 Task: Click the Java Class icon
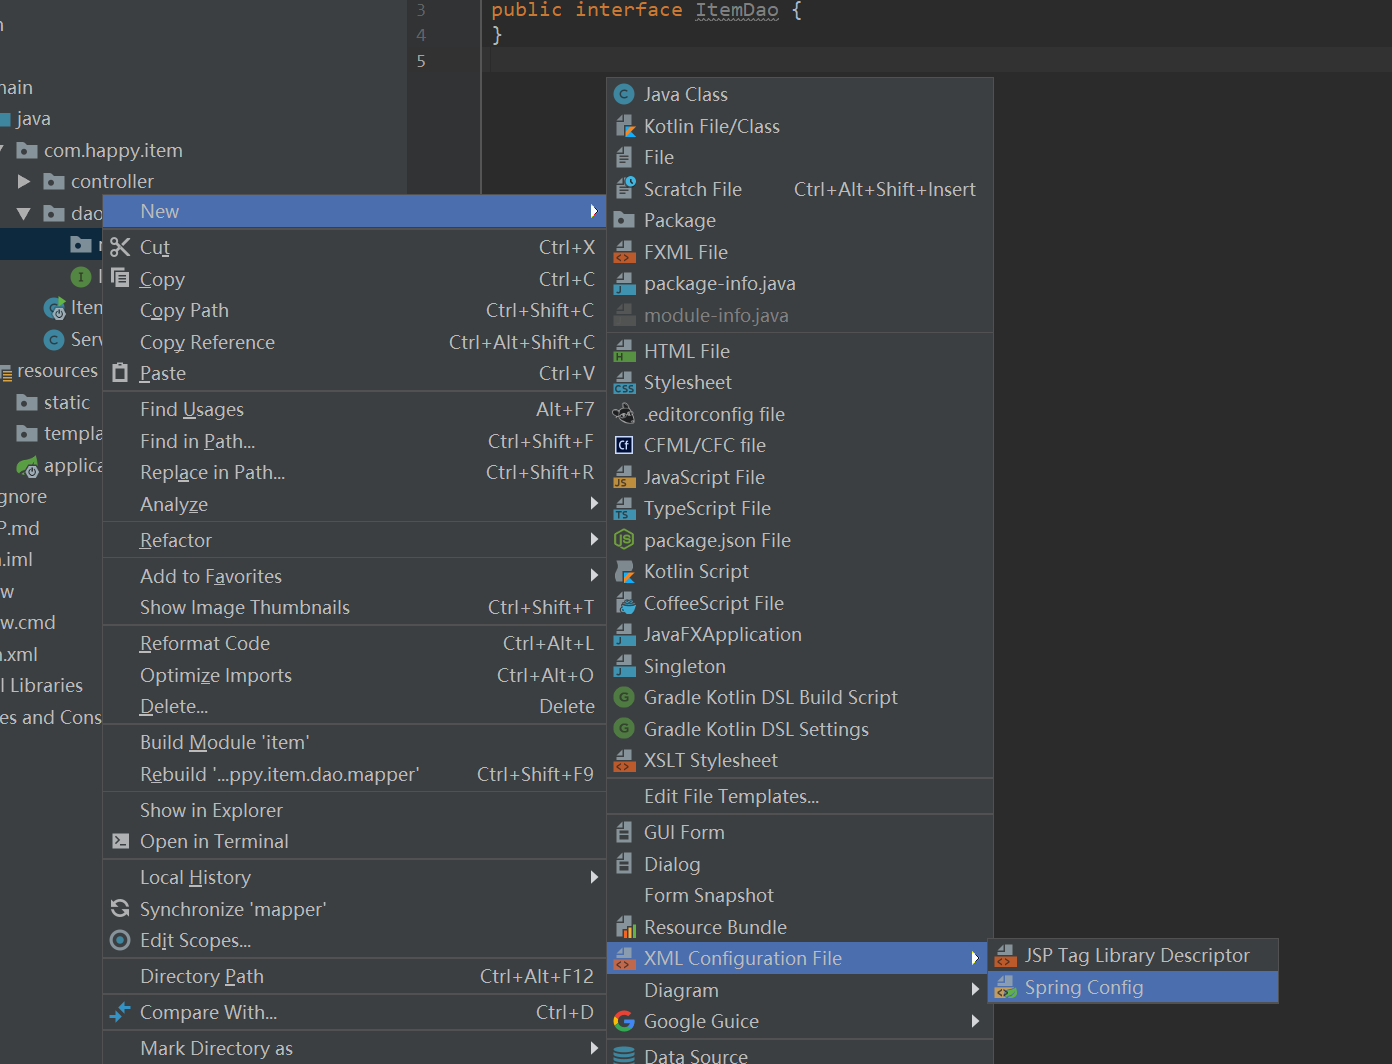click(624, 95)
